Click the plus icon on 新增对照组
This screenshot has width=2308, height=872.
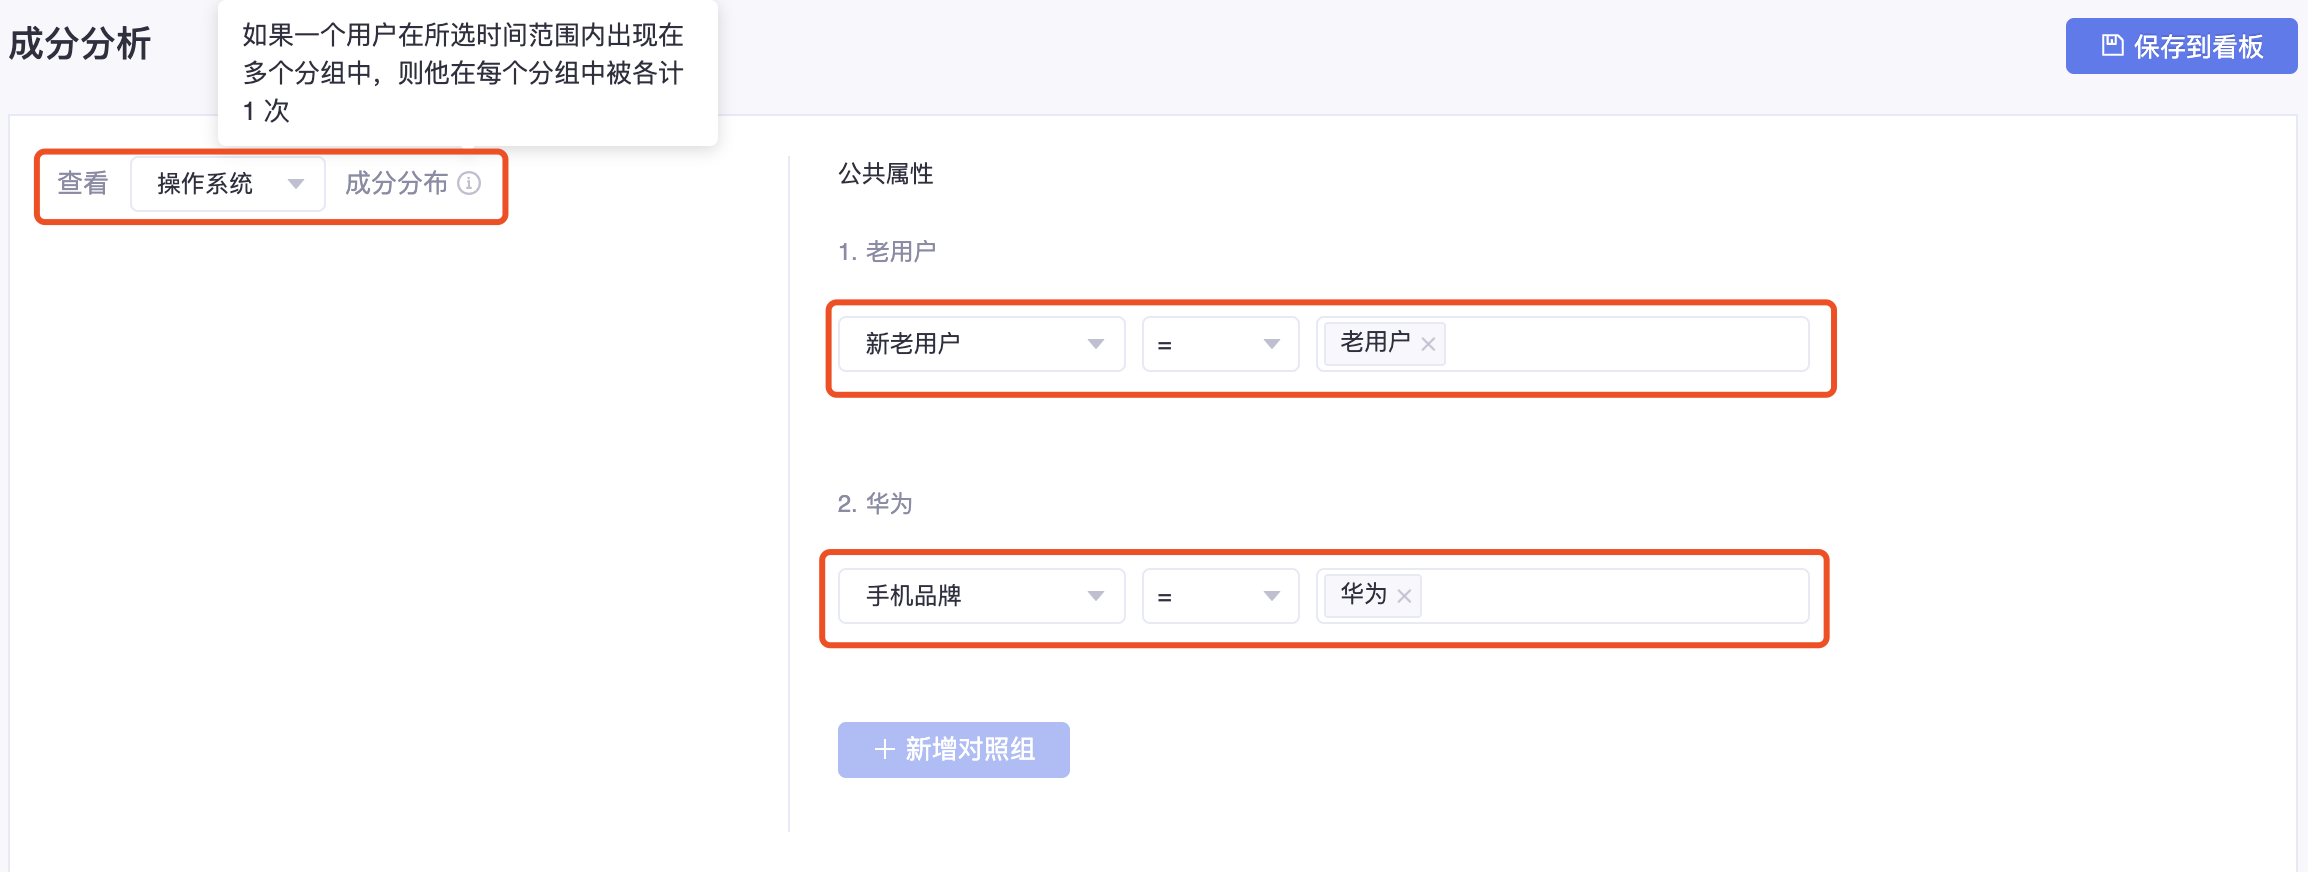click(x=884, y=749)
